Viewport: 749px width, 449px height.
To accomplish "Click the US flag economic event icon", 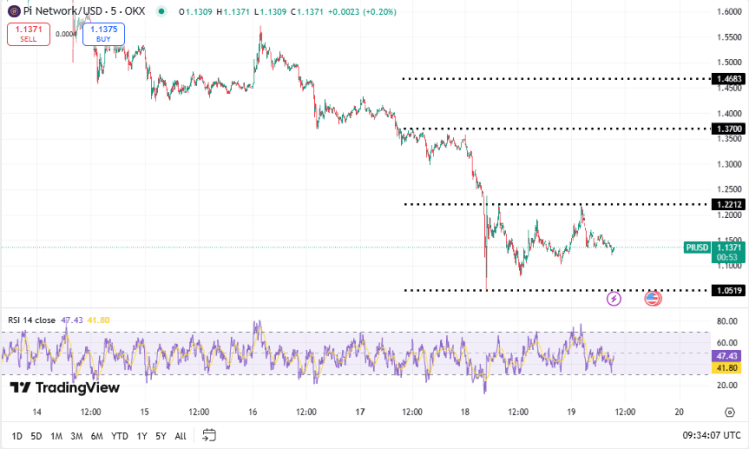I will coord(652,298).
